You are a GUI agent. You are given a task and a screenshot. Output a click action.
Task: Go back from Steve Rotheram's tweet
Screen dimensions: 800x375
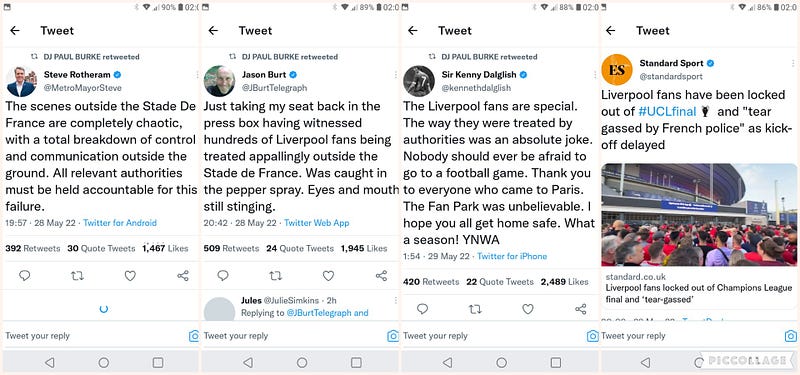(x=15, y=31)
